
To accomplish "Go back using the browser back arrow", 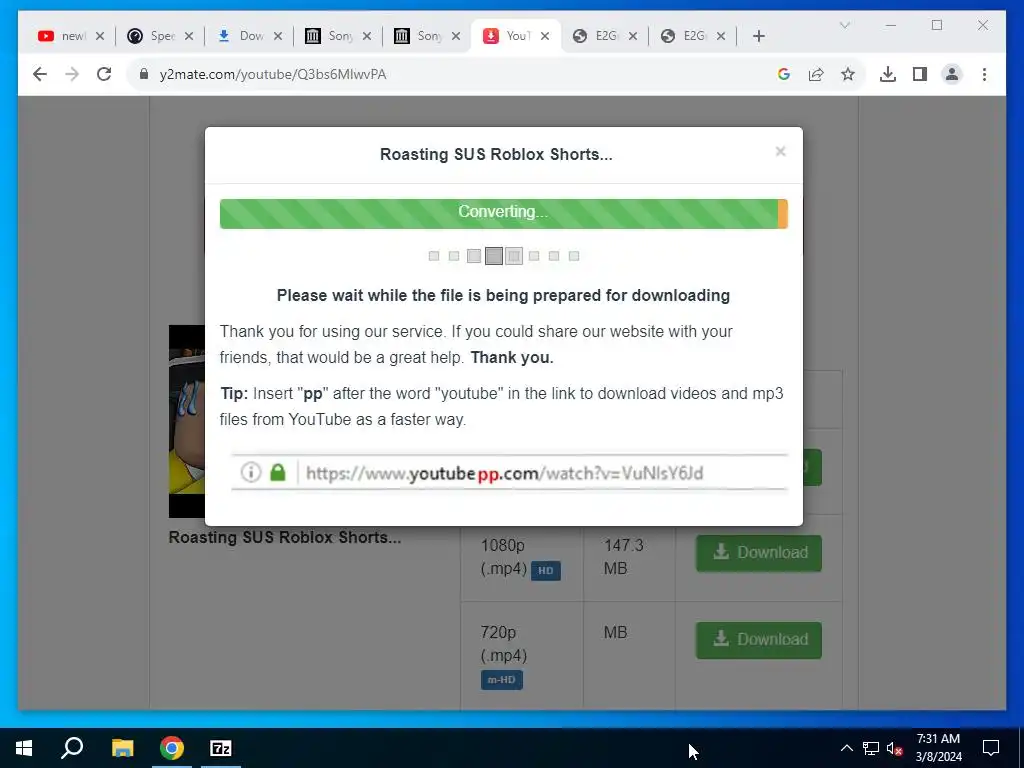I will pyautogui.click(x=40, y=74).
